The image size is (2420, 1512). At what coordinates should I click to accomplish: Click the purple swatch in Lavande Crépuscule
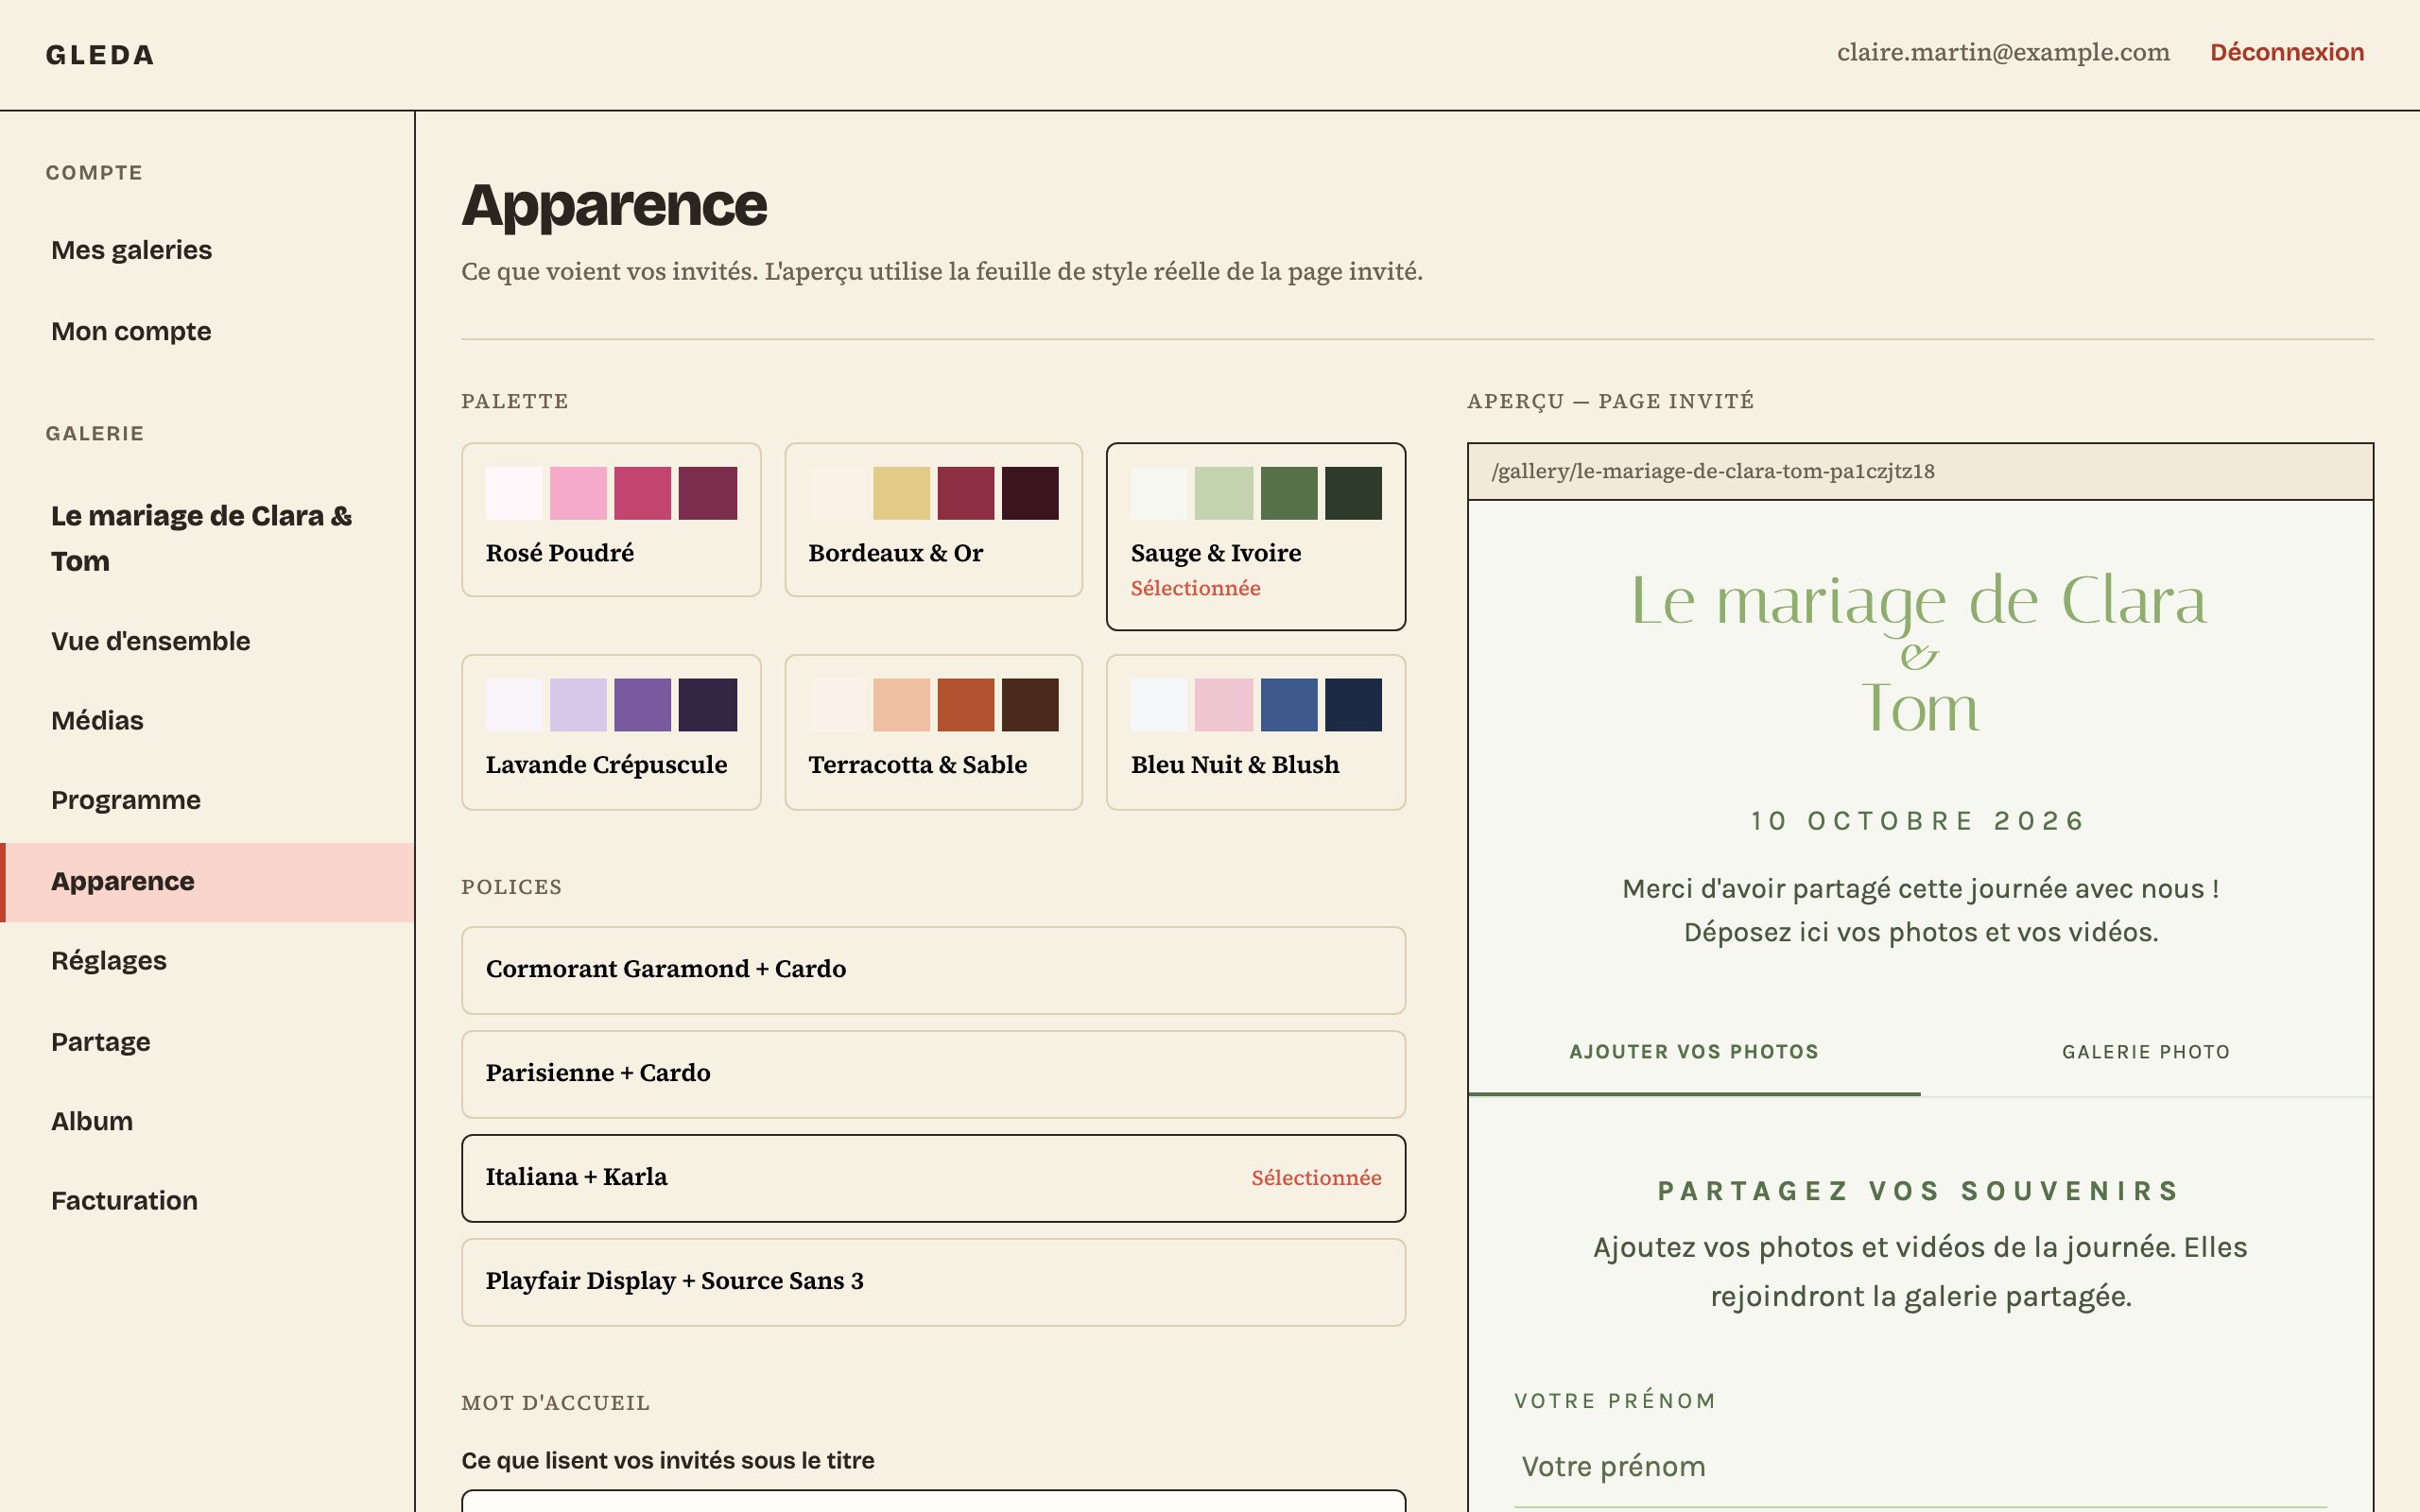pyautogui.click(x=642, y=705)
